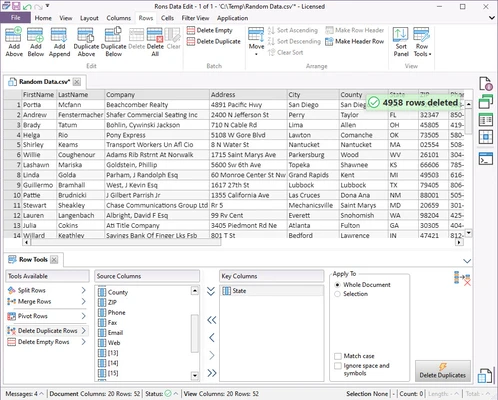This screenshot has width=498, height=400.
Task: Switch to the Columns ribbon tab
Action: (119, 18)
